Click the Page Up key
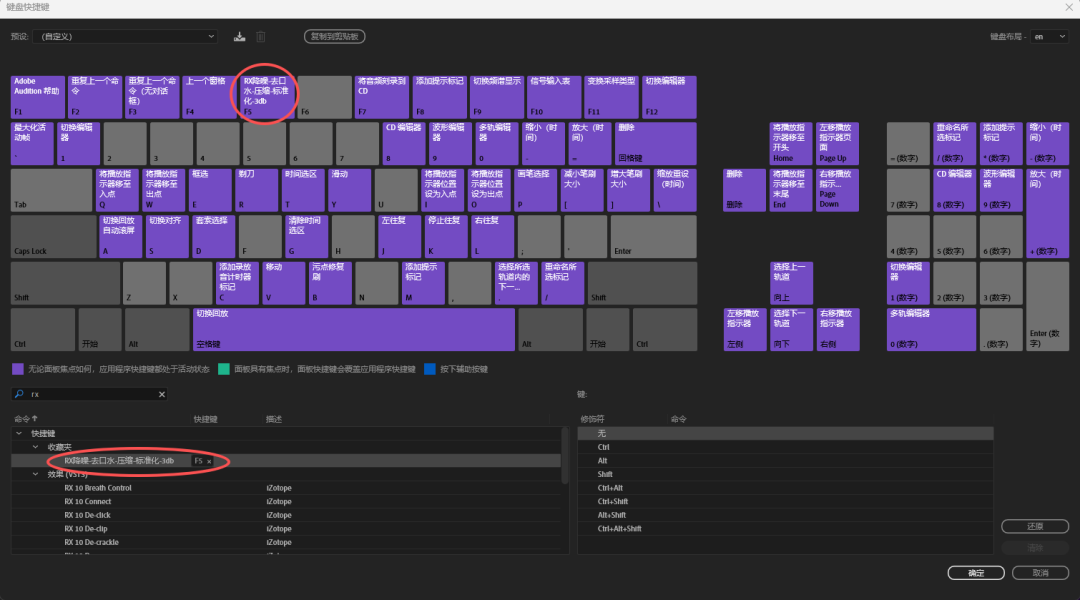The width and height of the screenshot is (1080, 600). coord(838,144)
